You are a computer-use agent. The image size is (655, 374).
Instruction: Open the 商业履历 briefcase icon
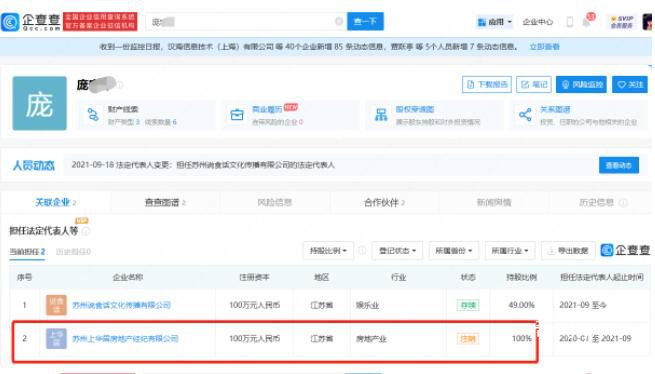click(237, 114)
